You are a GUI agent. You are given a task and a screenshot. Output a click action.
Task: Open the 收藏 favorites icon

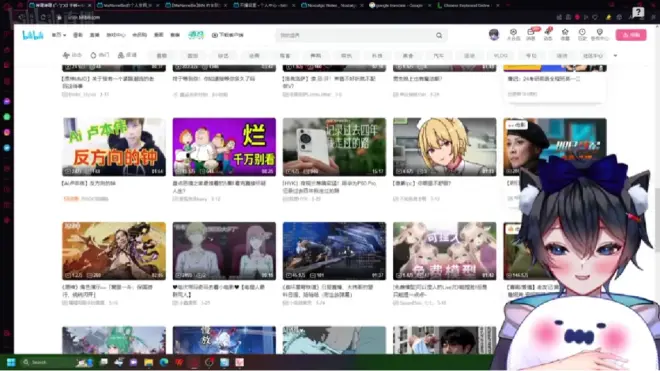[x=565, y=35]
